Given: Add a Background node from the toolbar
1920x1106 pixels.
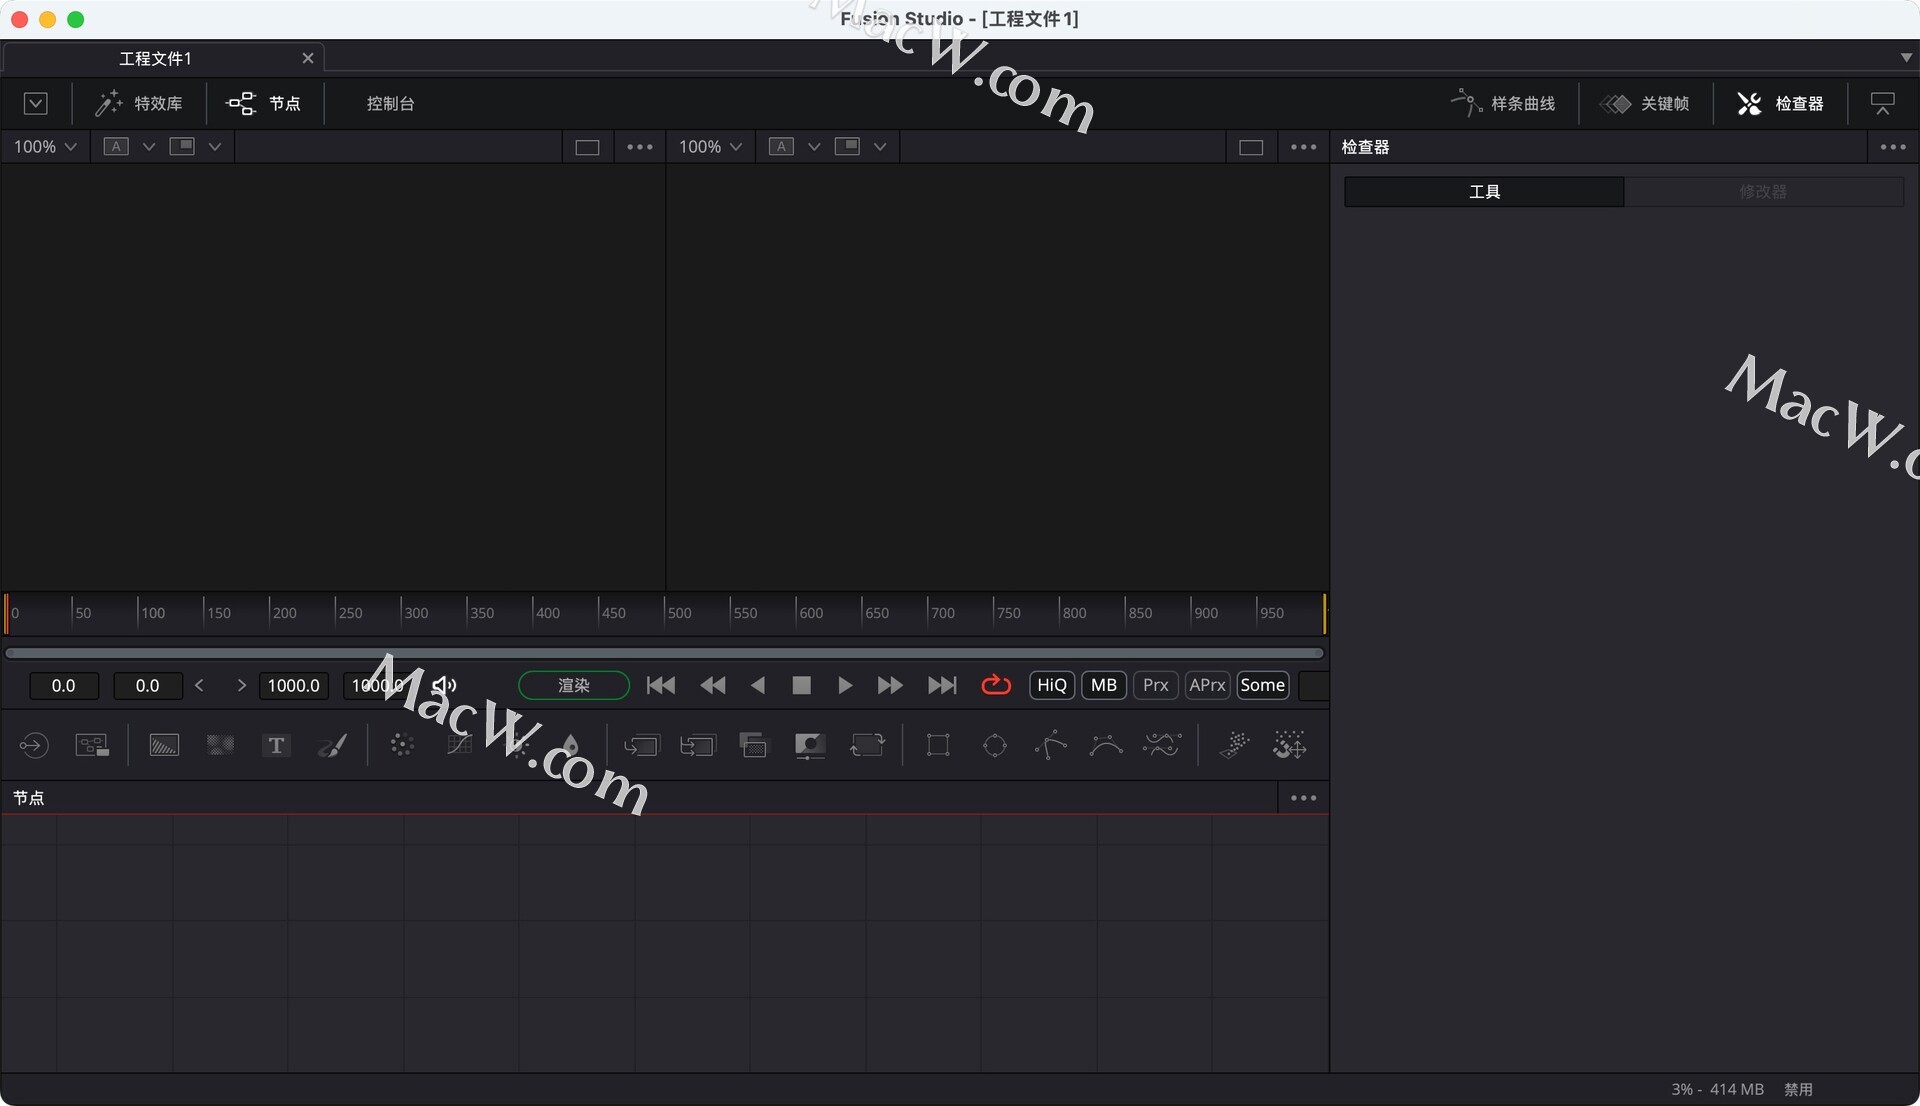Looking at the screenshot, I should (164, 745).
